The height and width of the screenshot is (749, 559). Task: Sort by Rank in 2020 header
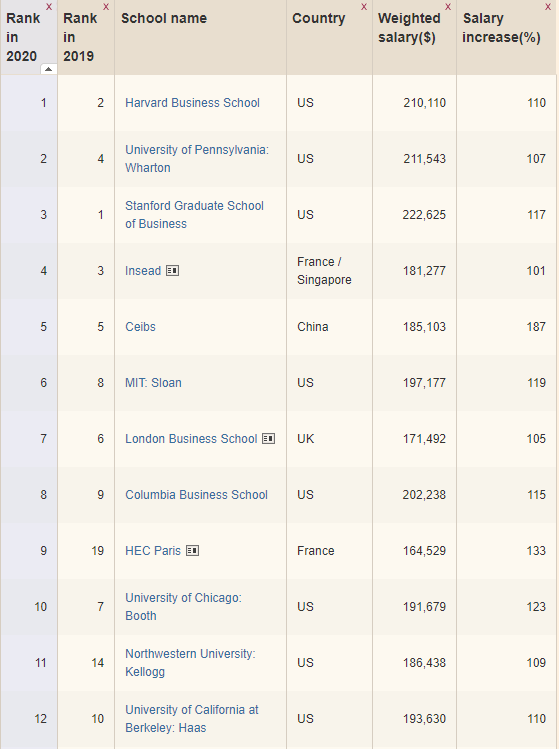tap(22, 37)
